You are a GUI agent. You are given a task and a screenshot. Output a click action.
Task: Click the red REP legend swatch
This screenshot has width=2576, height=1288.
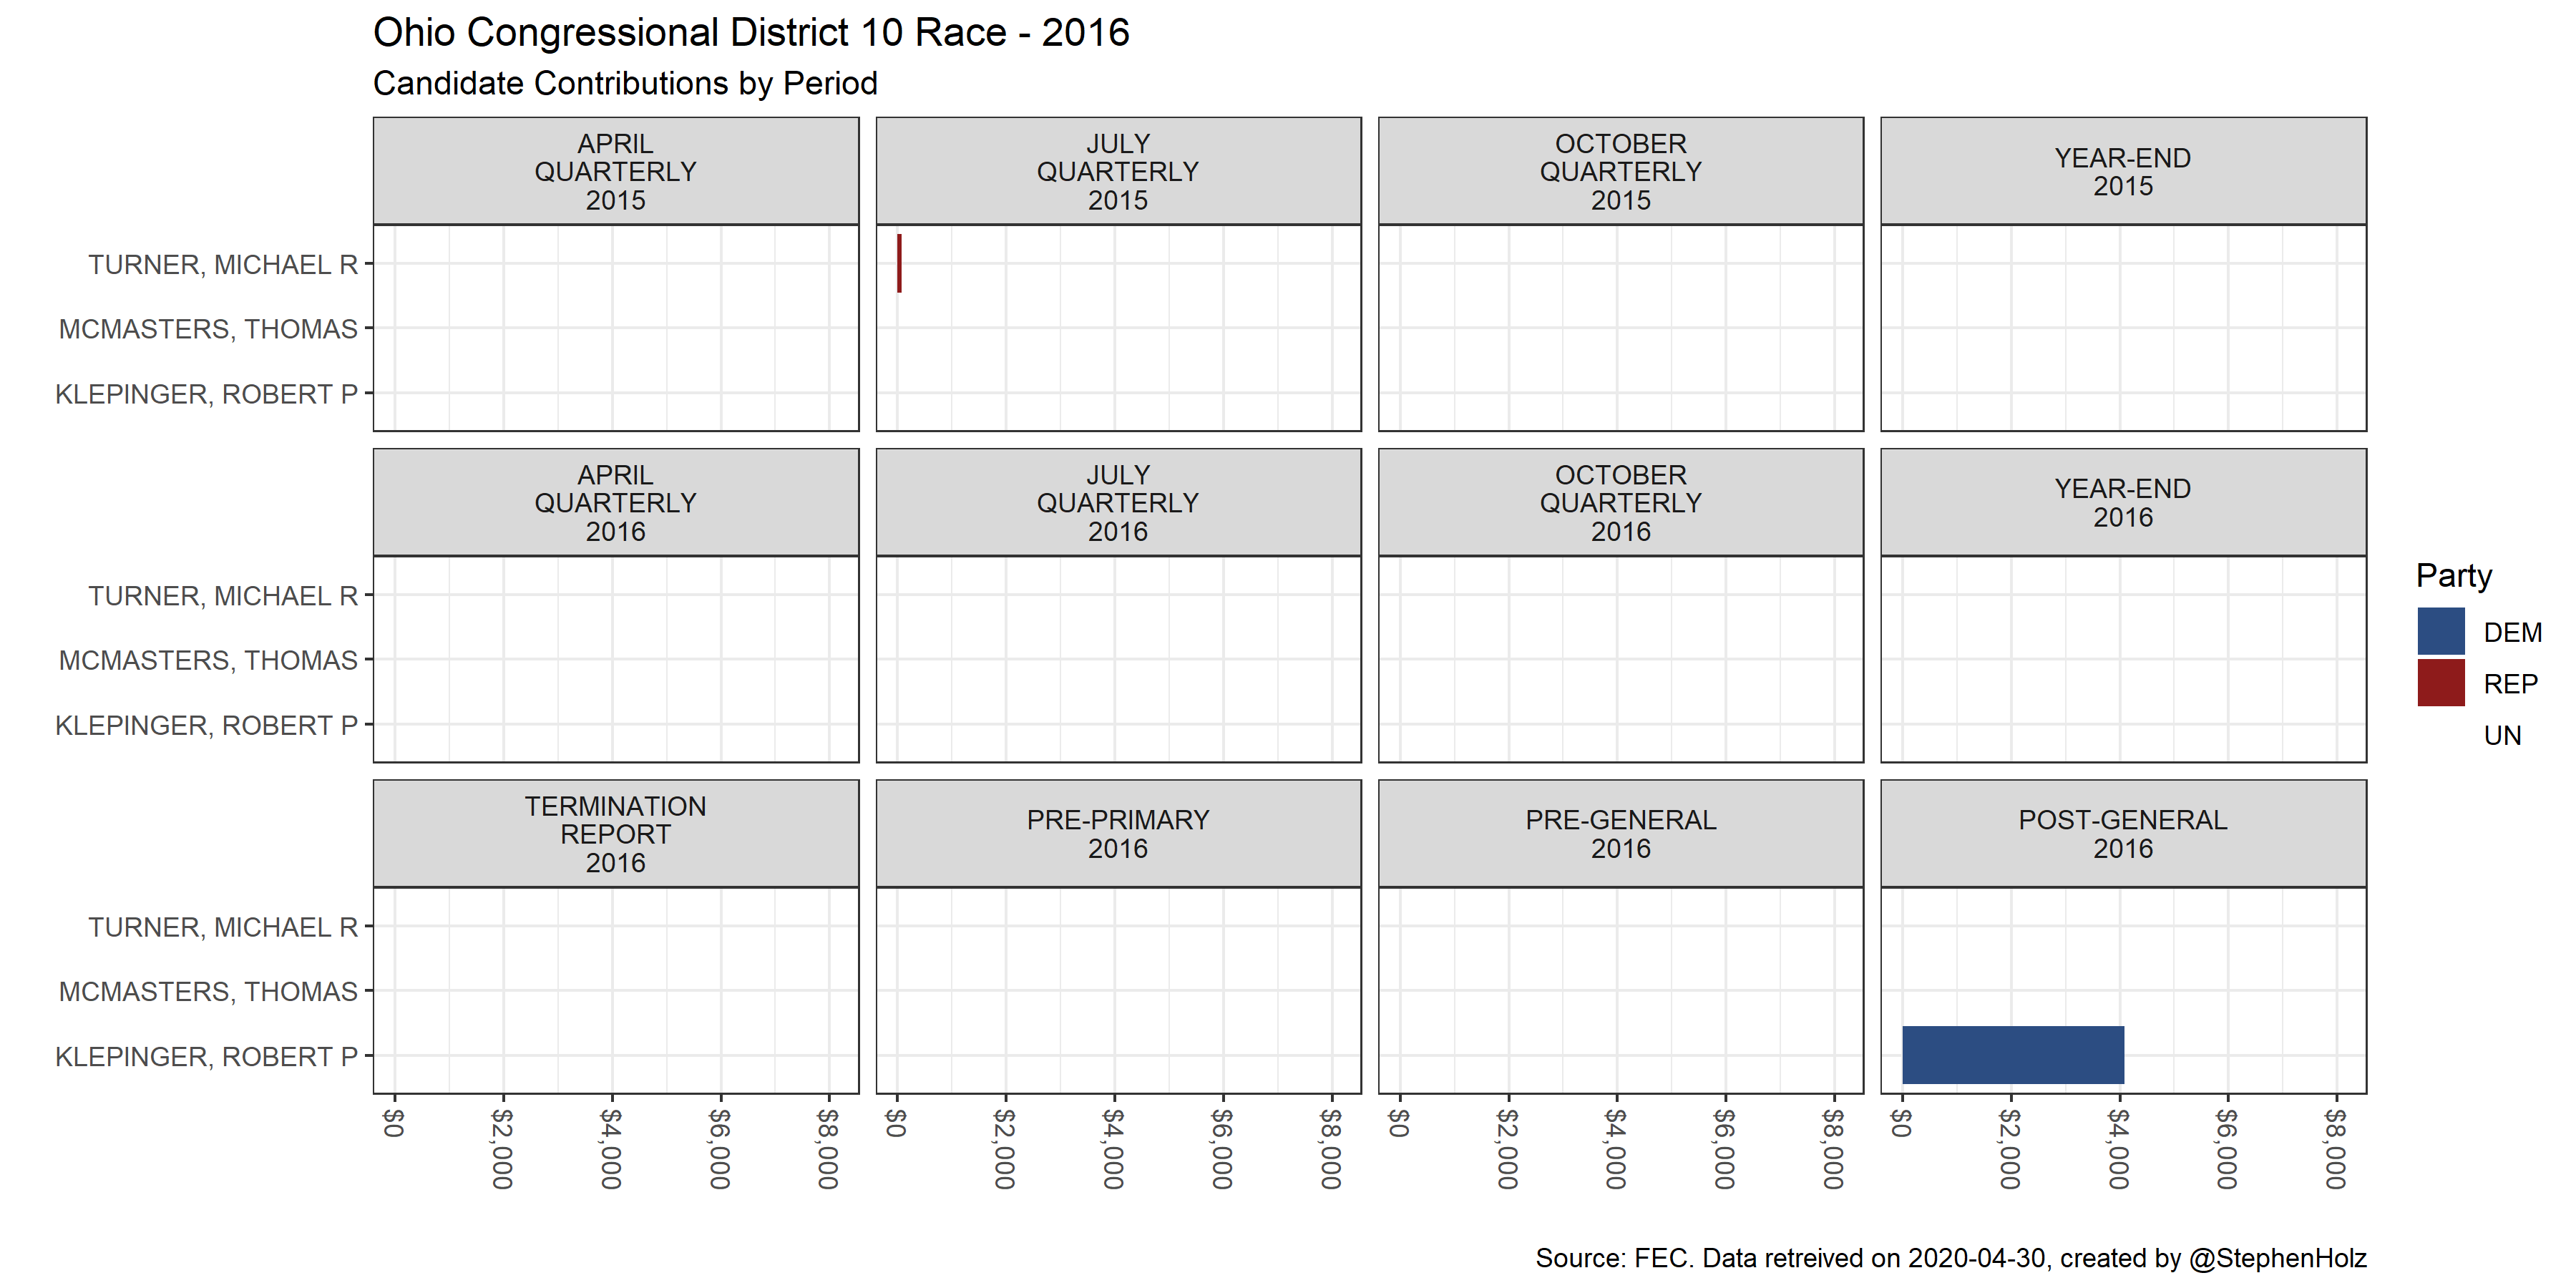2440,683
